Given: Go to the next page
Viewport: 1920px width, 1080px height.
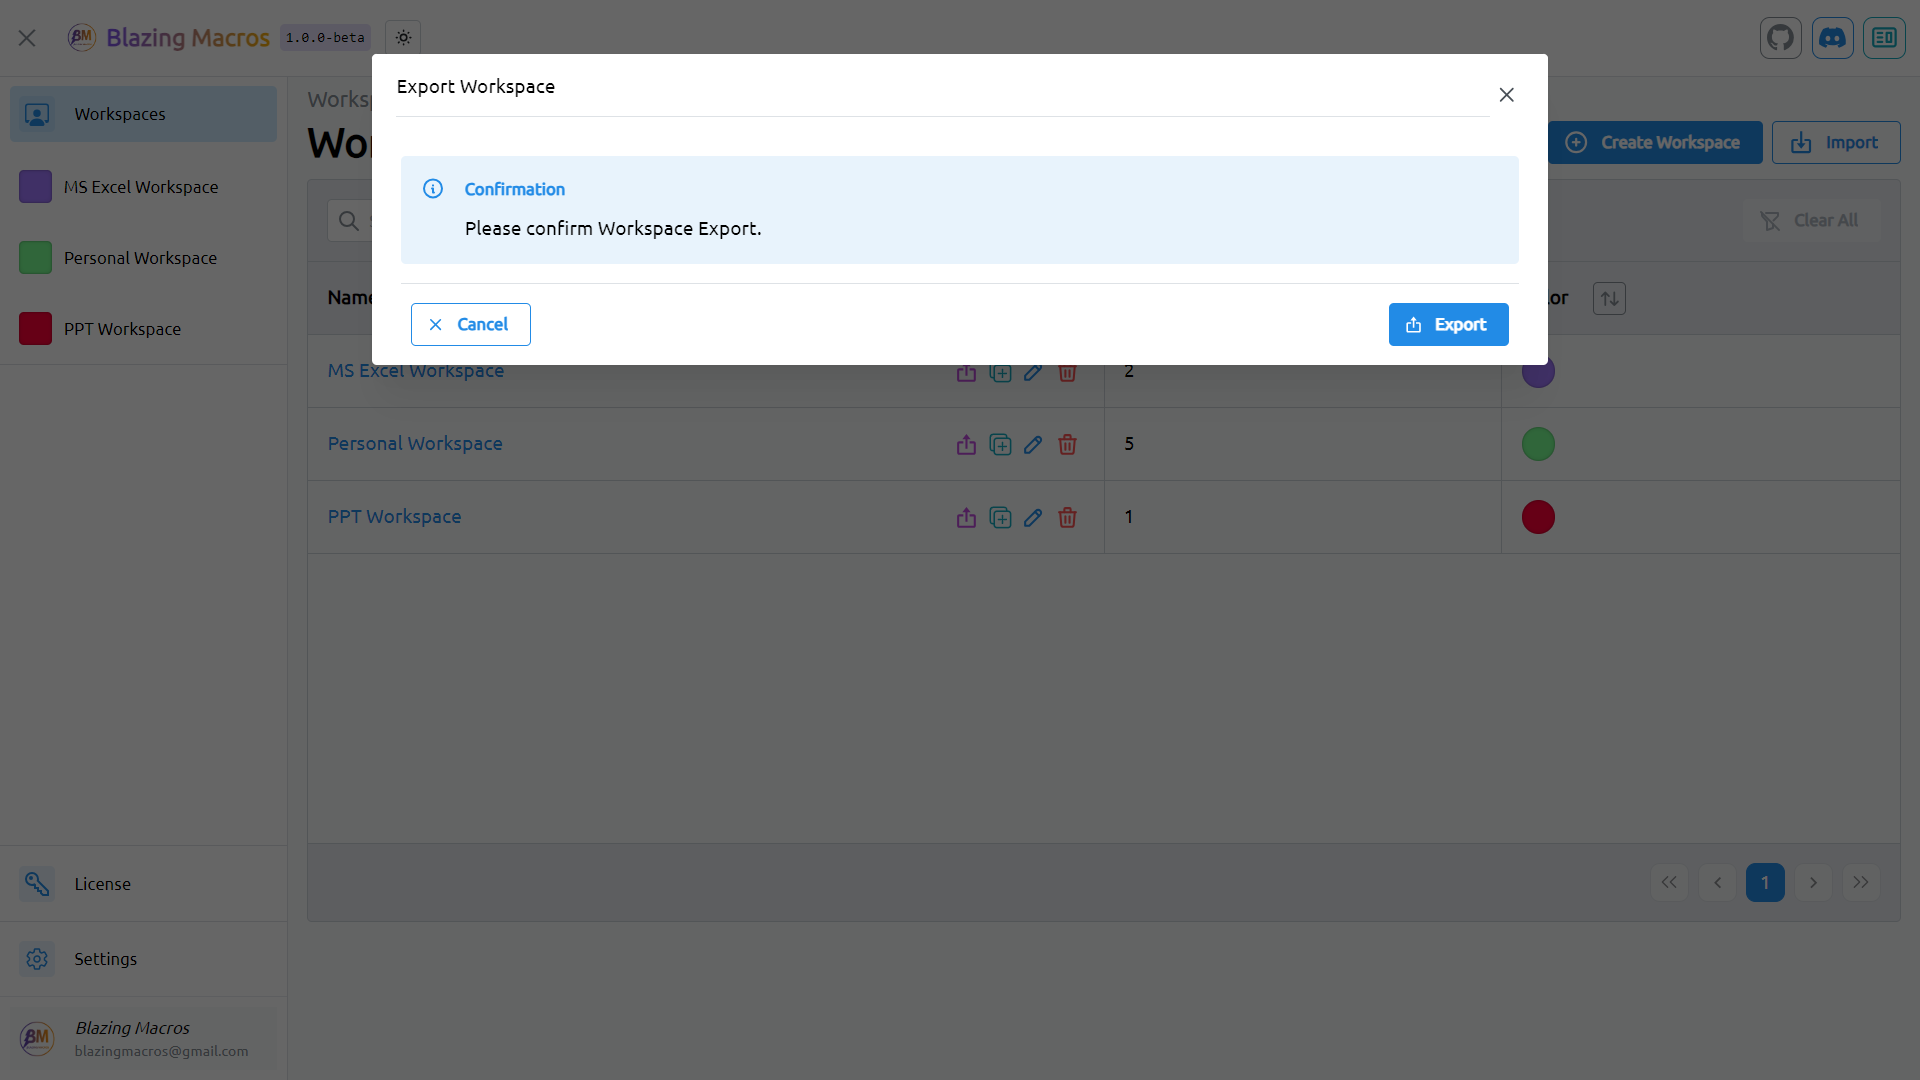Looking at the screenshot, I should pyautogui.click(x=1813, y=883).
